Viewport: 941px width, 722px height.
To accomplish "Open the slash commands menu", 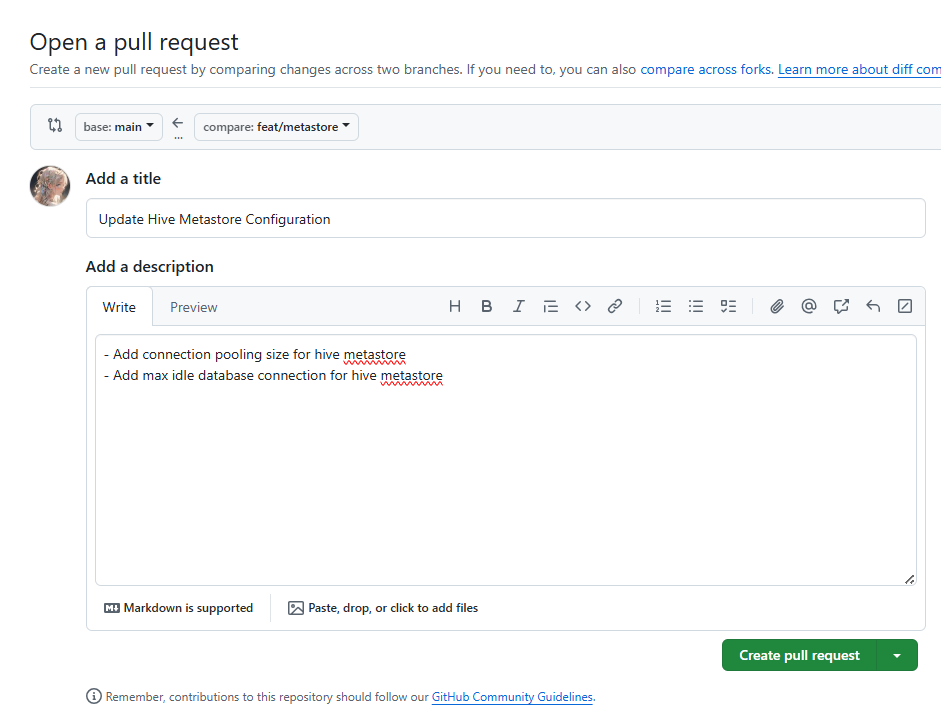I will tap(905, 307).
